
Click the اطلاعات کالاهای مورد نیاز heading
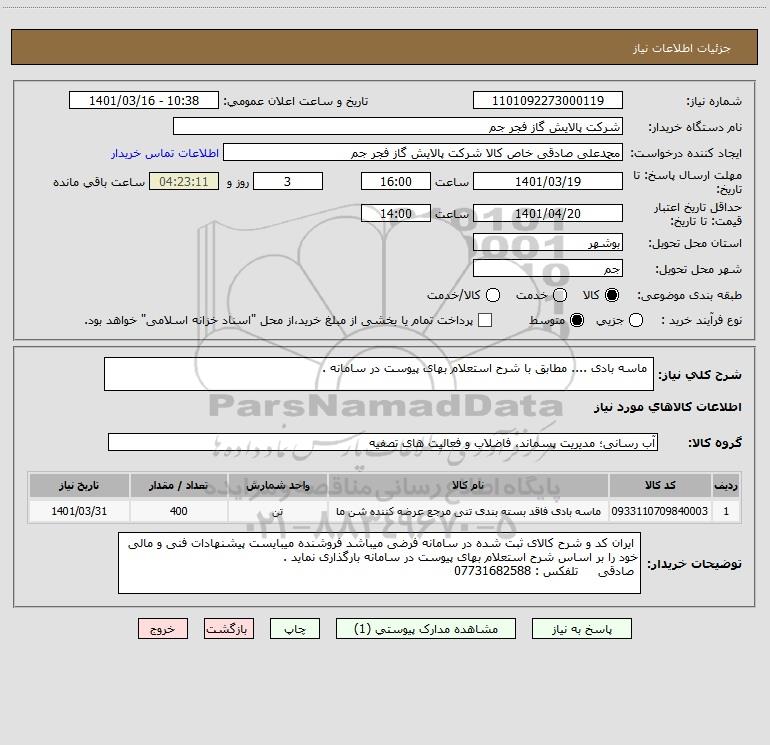[x=667, y=407]
